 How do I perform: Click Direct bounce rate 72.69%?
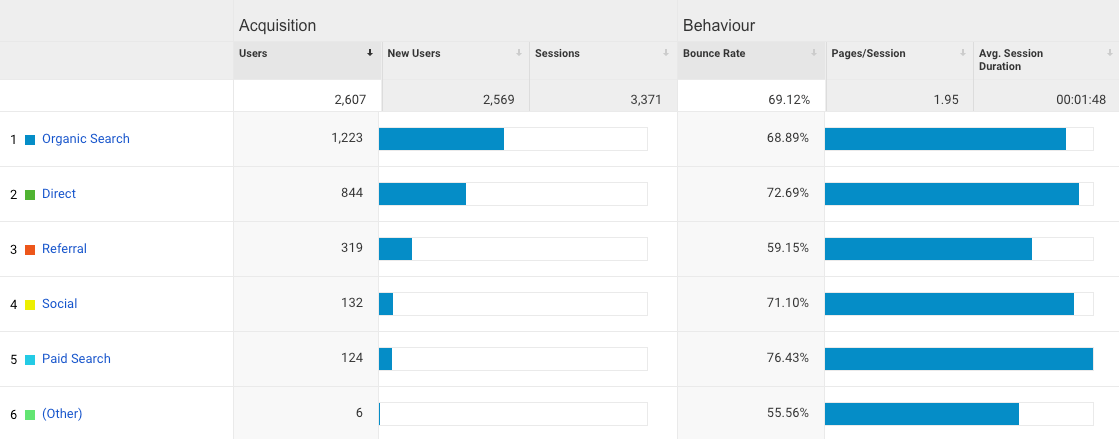pos(788,193)
